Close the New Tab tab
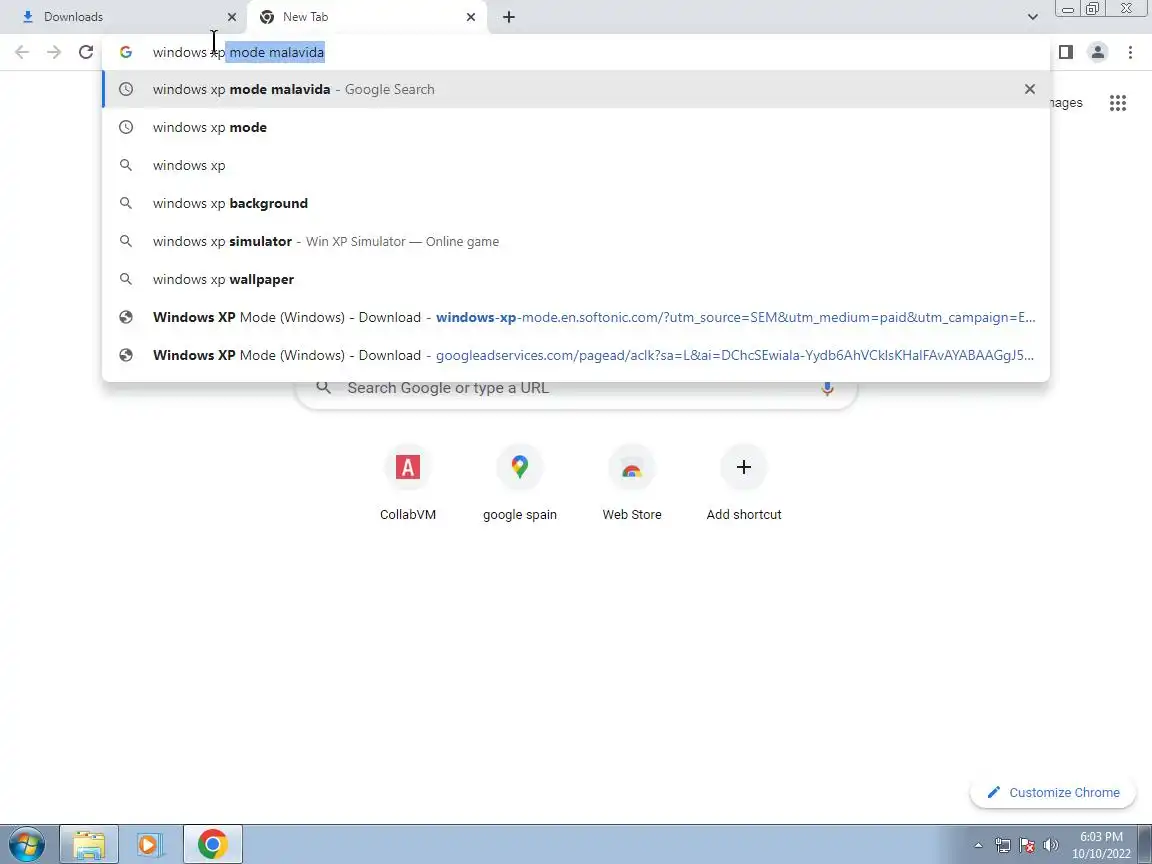Viewport: 1152px width, 864px height. click(471, 17)
